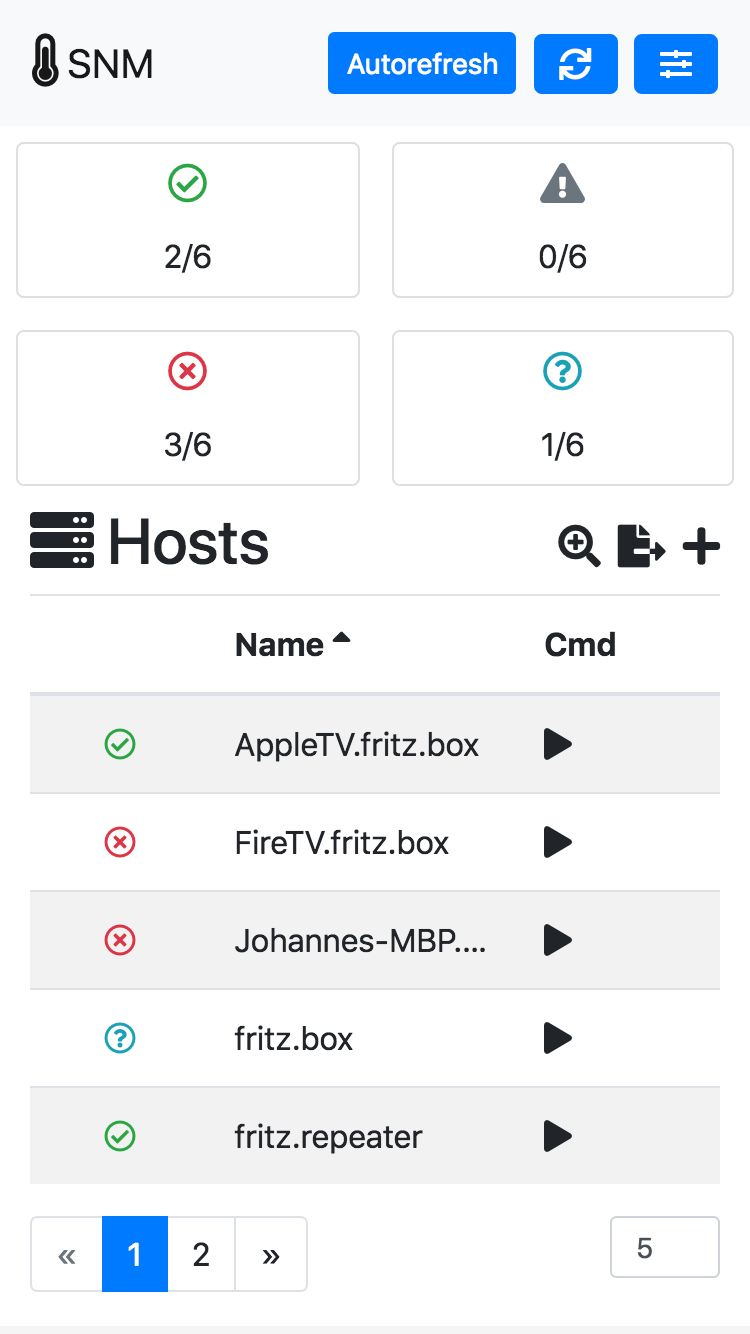The width and height of the screenshot is (750, 1334).
Task: Run command for fritz.box
Action: pyautogui.click(x=557, y=1038)
